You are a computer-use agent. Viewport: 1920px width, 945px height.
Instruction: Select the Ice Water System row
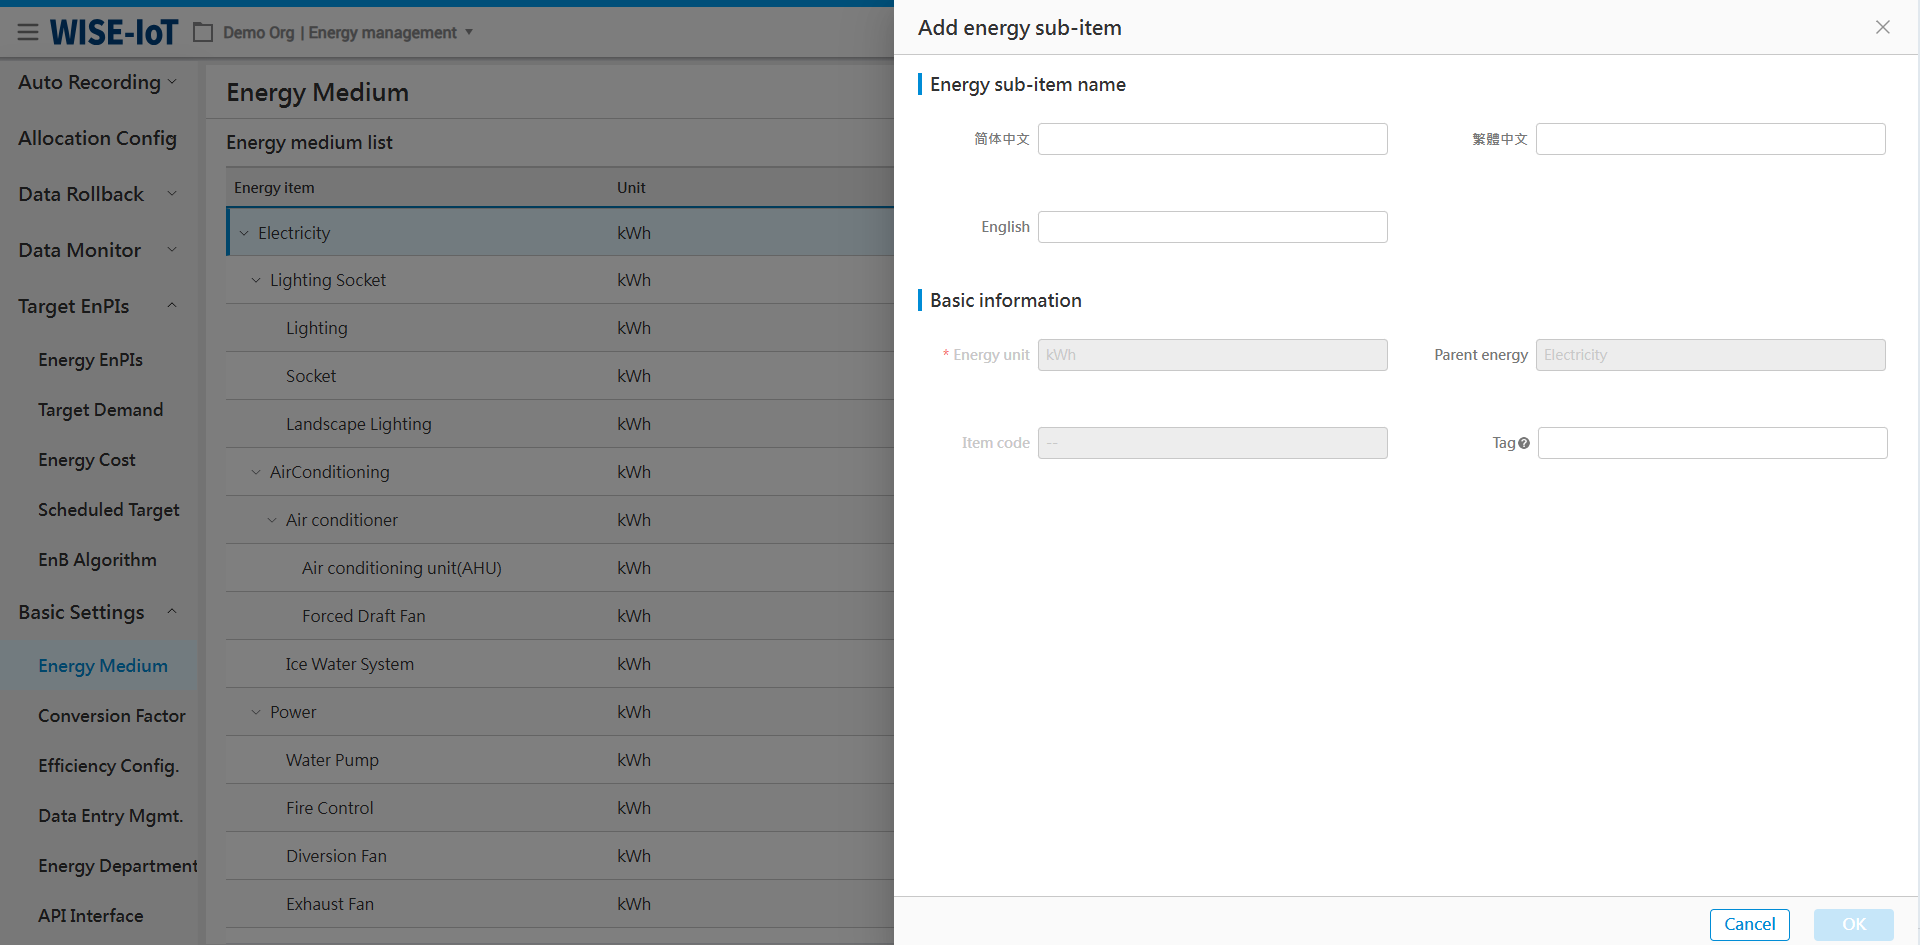[x=349, y=664]
